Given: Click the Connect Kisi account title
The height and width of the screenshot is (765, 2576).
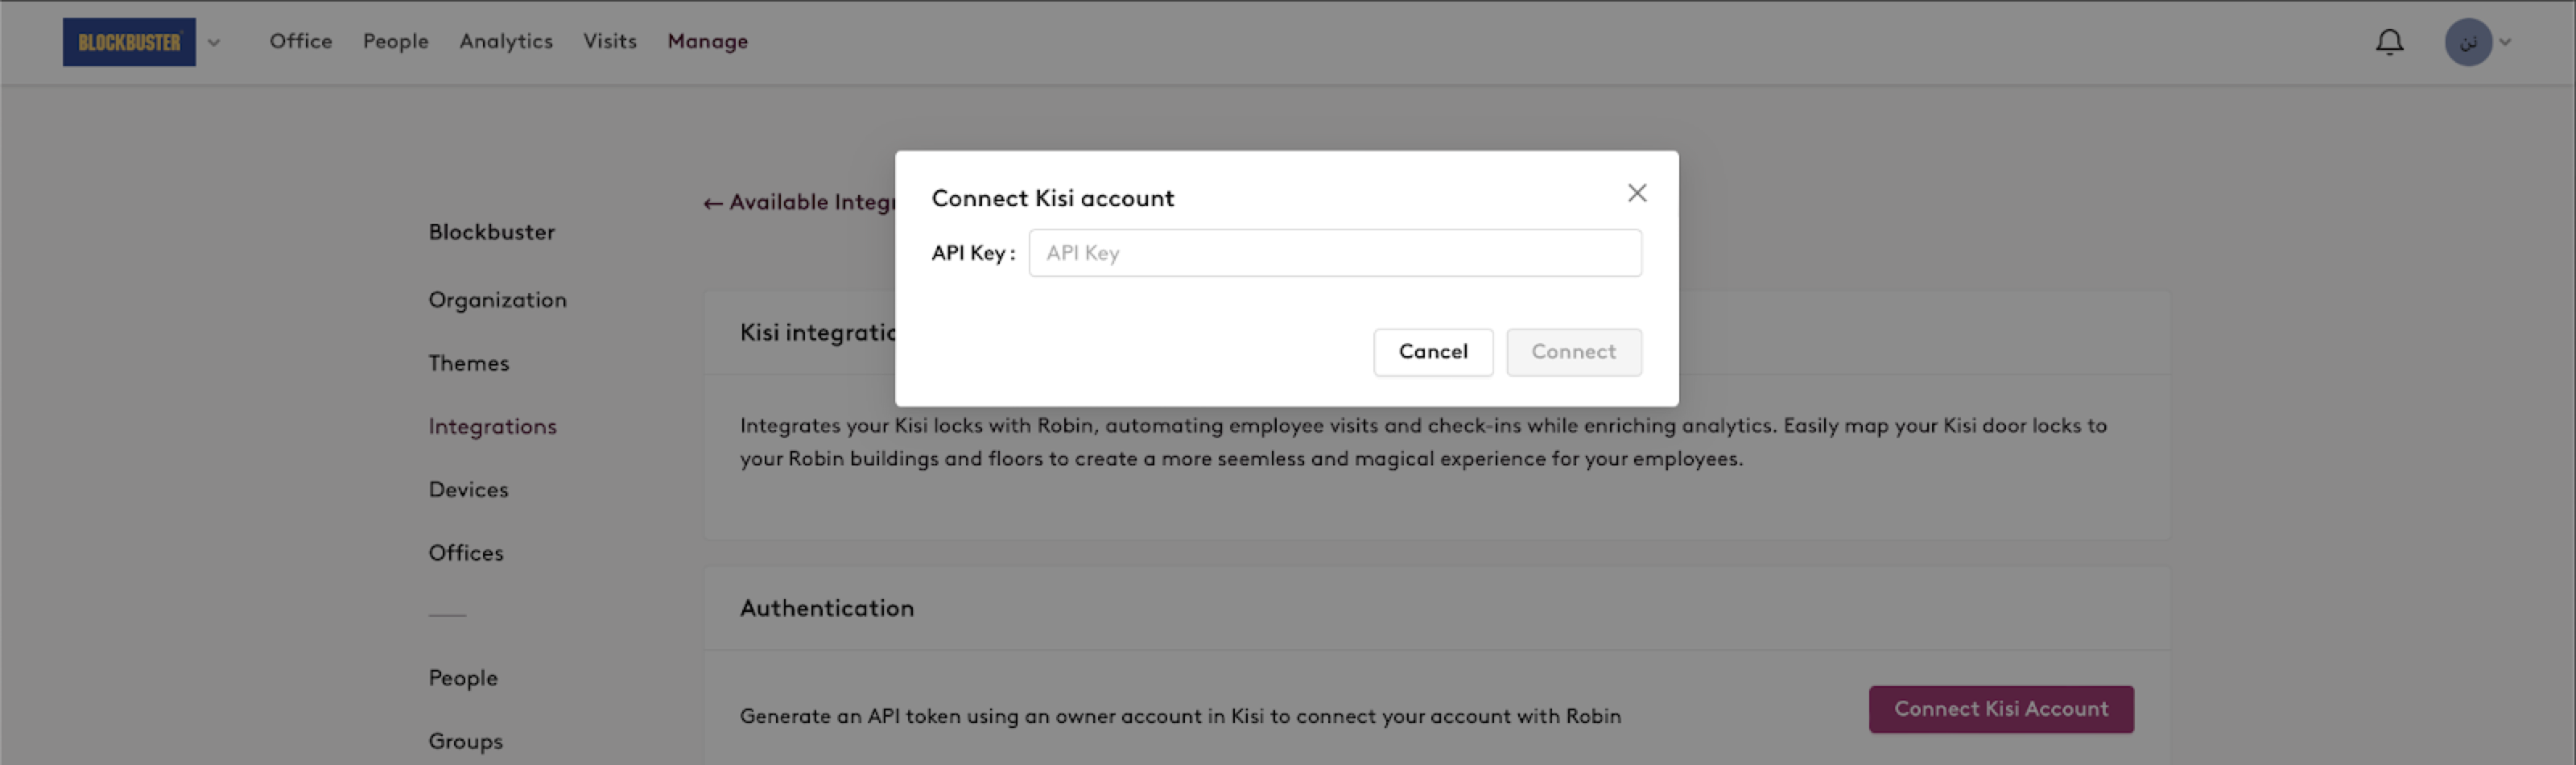Looking at the screenshot, I should 1052,198.
